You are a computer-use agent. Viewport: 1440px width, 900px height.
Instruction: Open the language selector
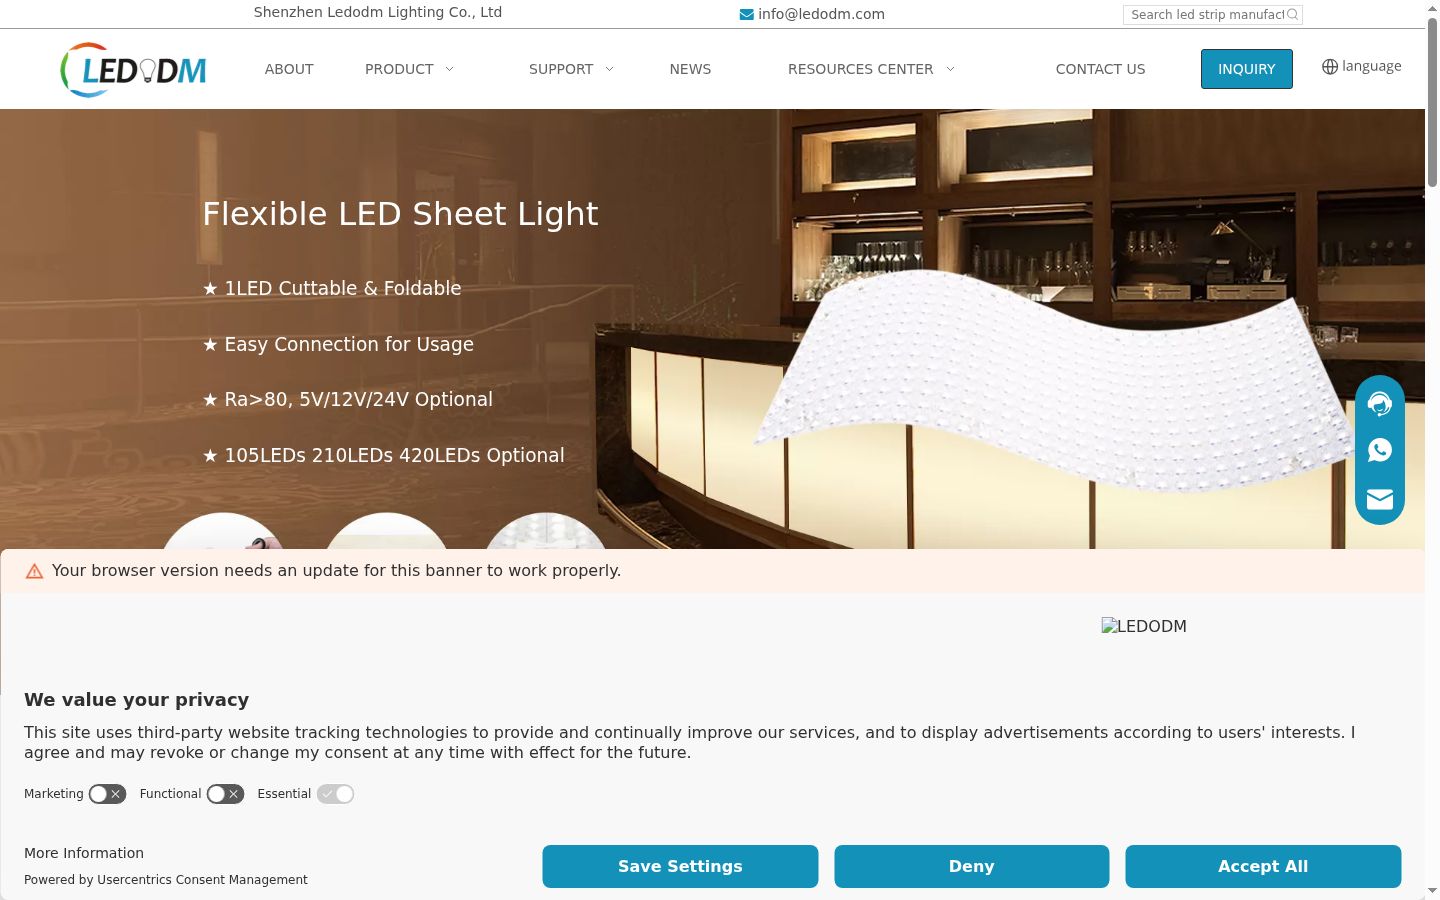pyautogui.click(x=1362, y=67)
